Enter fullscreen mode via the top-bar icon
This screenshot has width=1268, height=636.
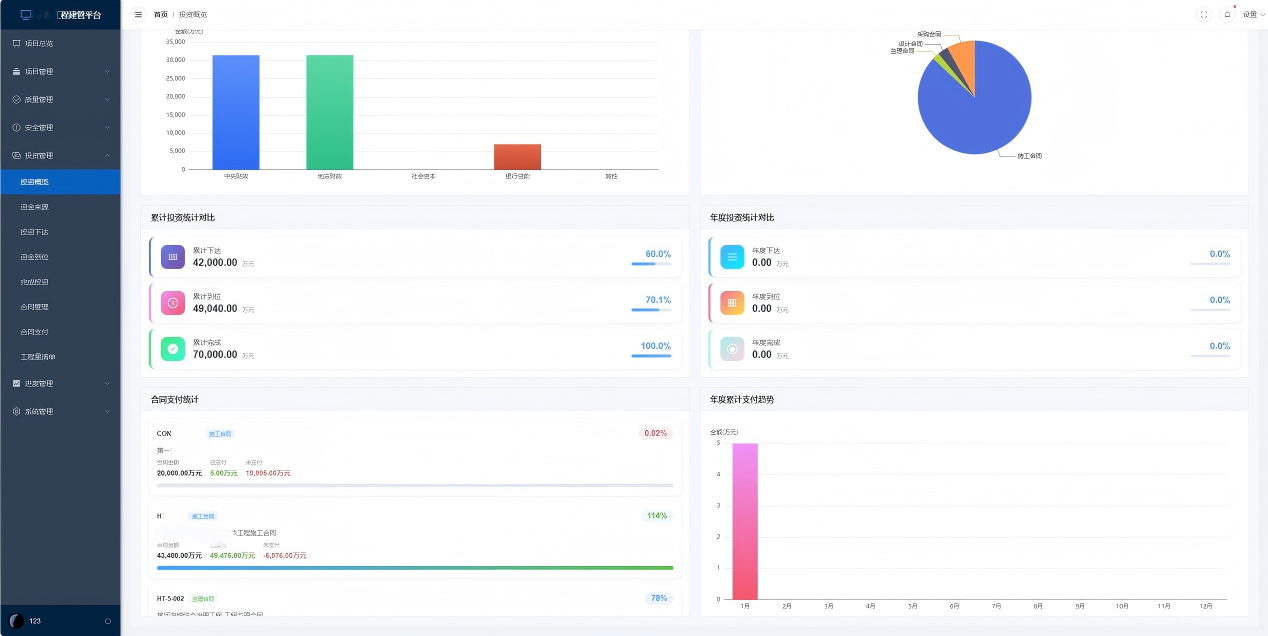pos(1203,15)
